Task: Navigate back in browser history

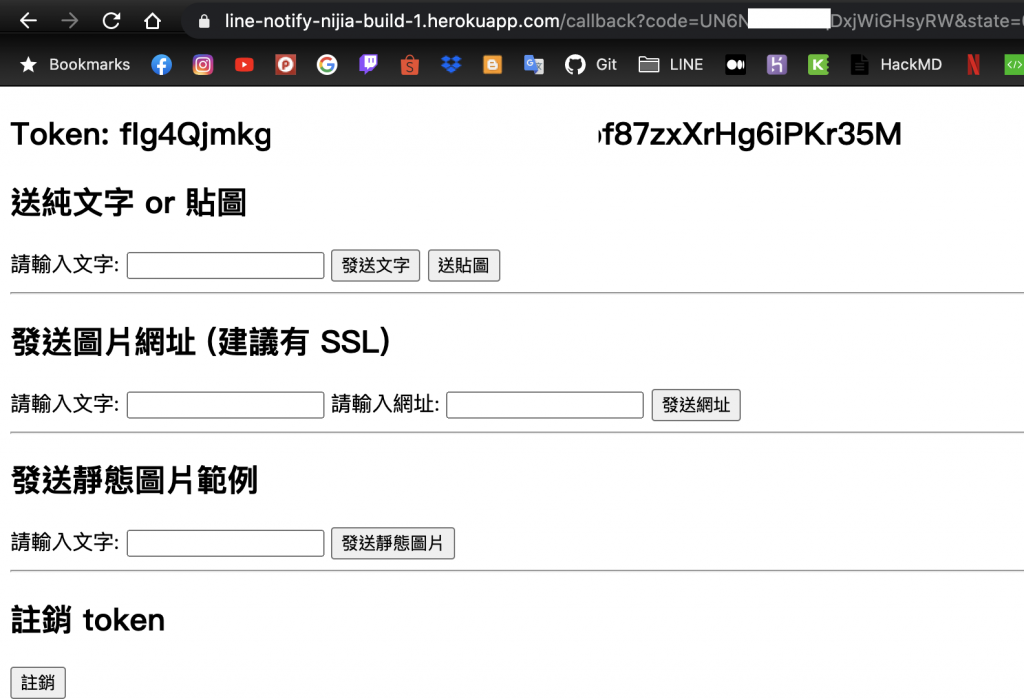Action: [x=28, y=21]
